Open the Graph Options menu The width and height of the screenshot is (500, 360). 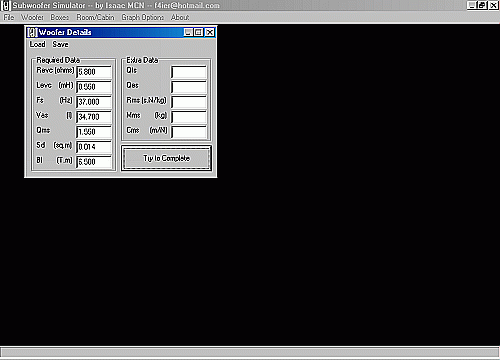click(x=143, y=17)
